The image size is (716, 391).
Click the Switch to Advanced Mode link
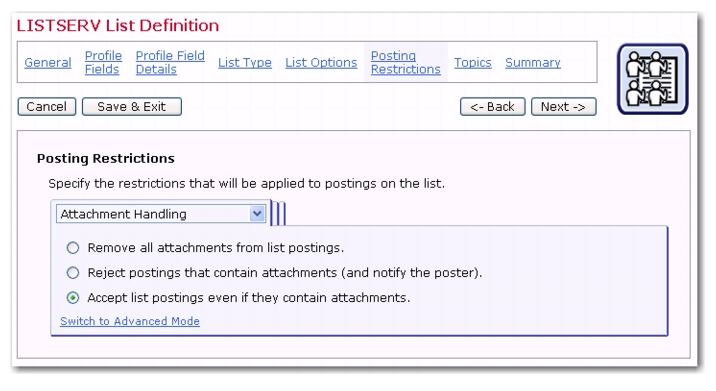tap(130, 321)
